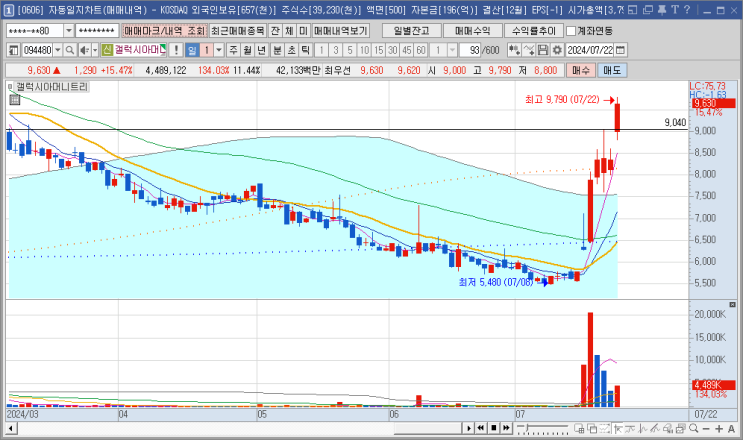
Task: Click play forward control below chart
Action: tap(469, 428)
